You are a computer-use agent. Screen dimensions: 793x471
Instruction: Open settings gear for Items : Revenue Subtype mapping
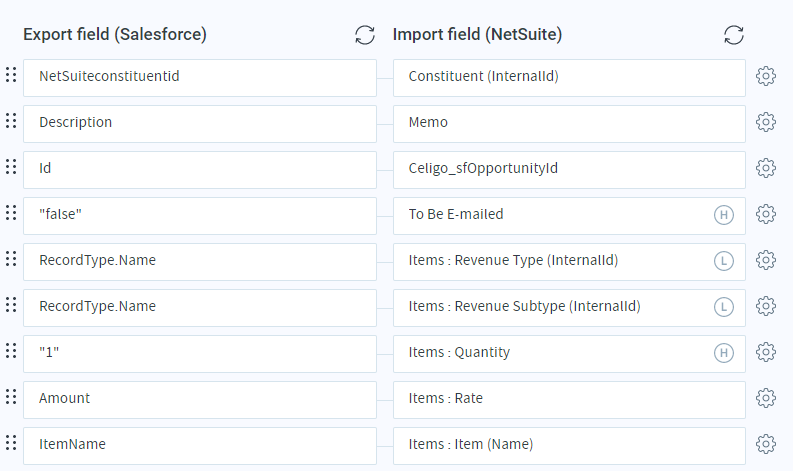(766, 306)
